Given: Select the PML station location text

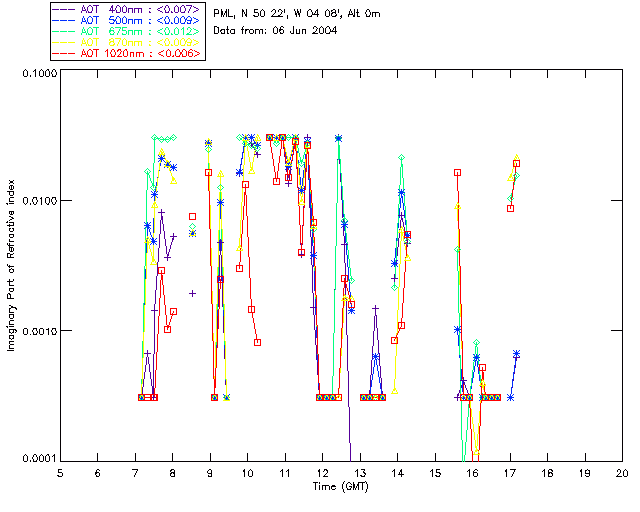Looking at the screenshot, I should tap(297, 14).
